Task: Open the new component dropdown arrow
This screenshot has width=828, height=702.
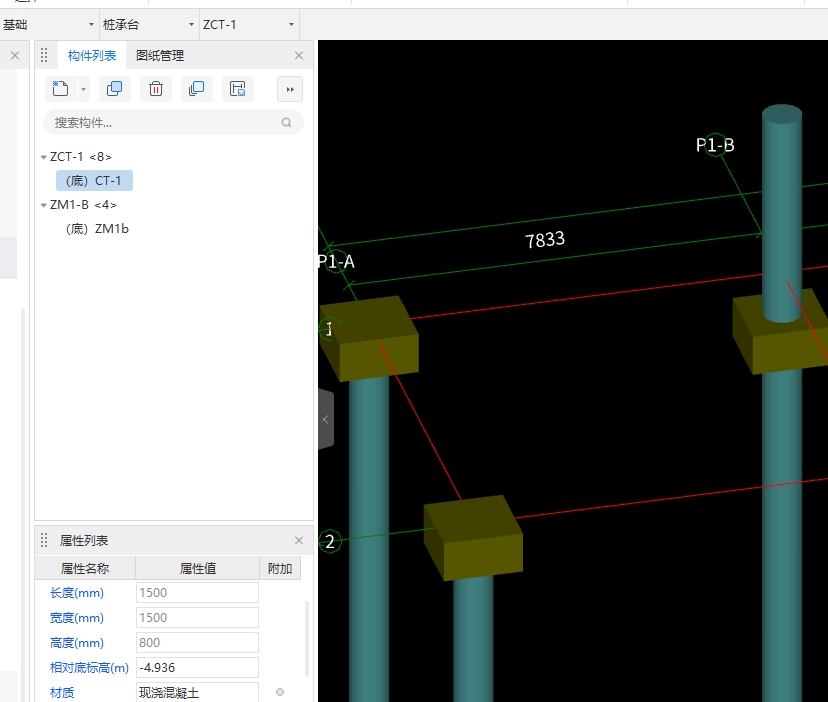Action: pos(83,89)
